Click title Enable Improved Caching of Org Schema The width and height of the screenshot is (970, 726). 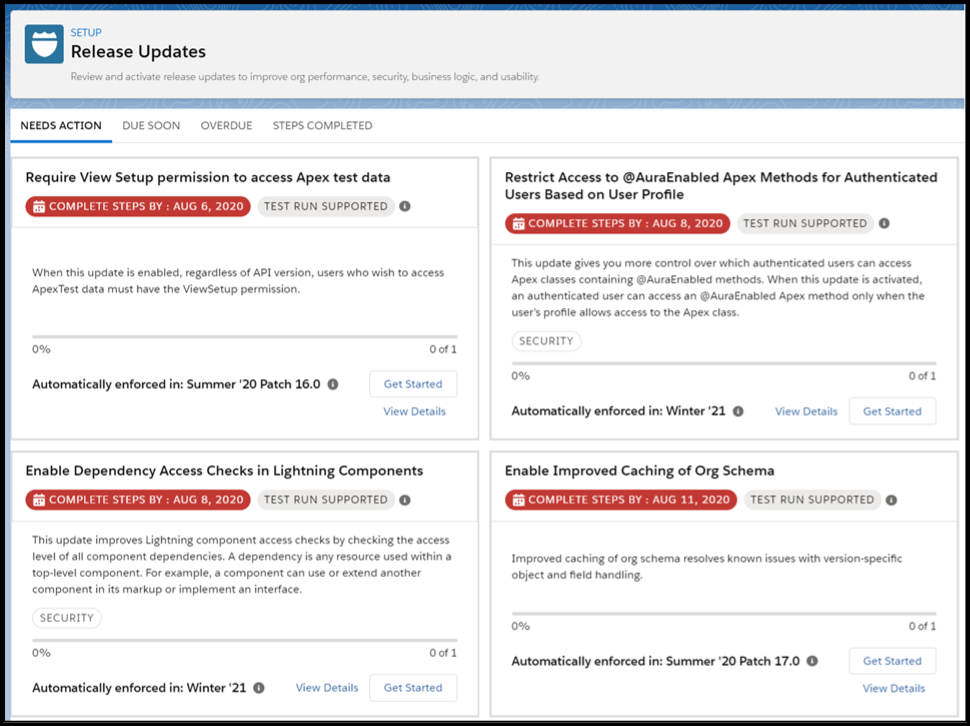pyautogui.click(x=640, y=471)
